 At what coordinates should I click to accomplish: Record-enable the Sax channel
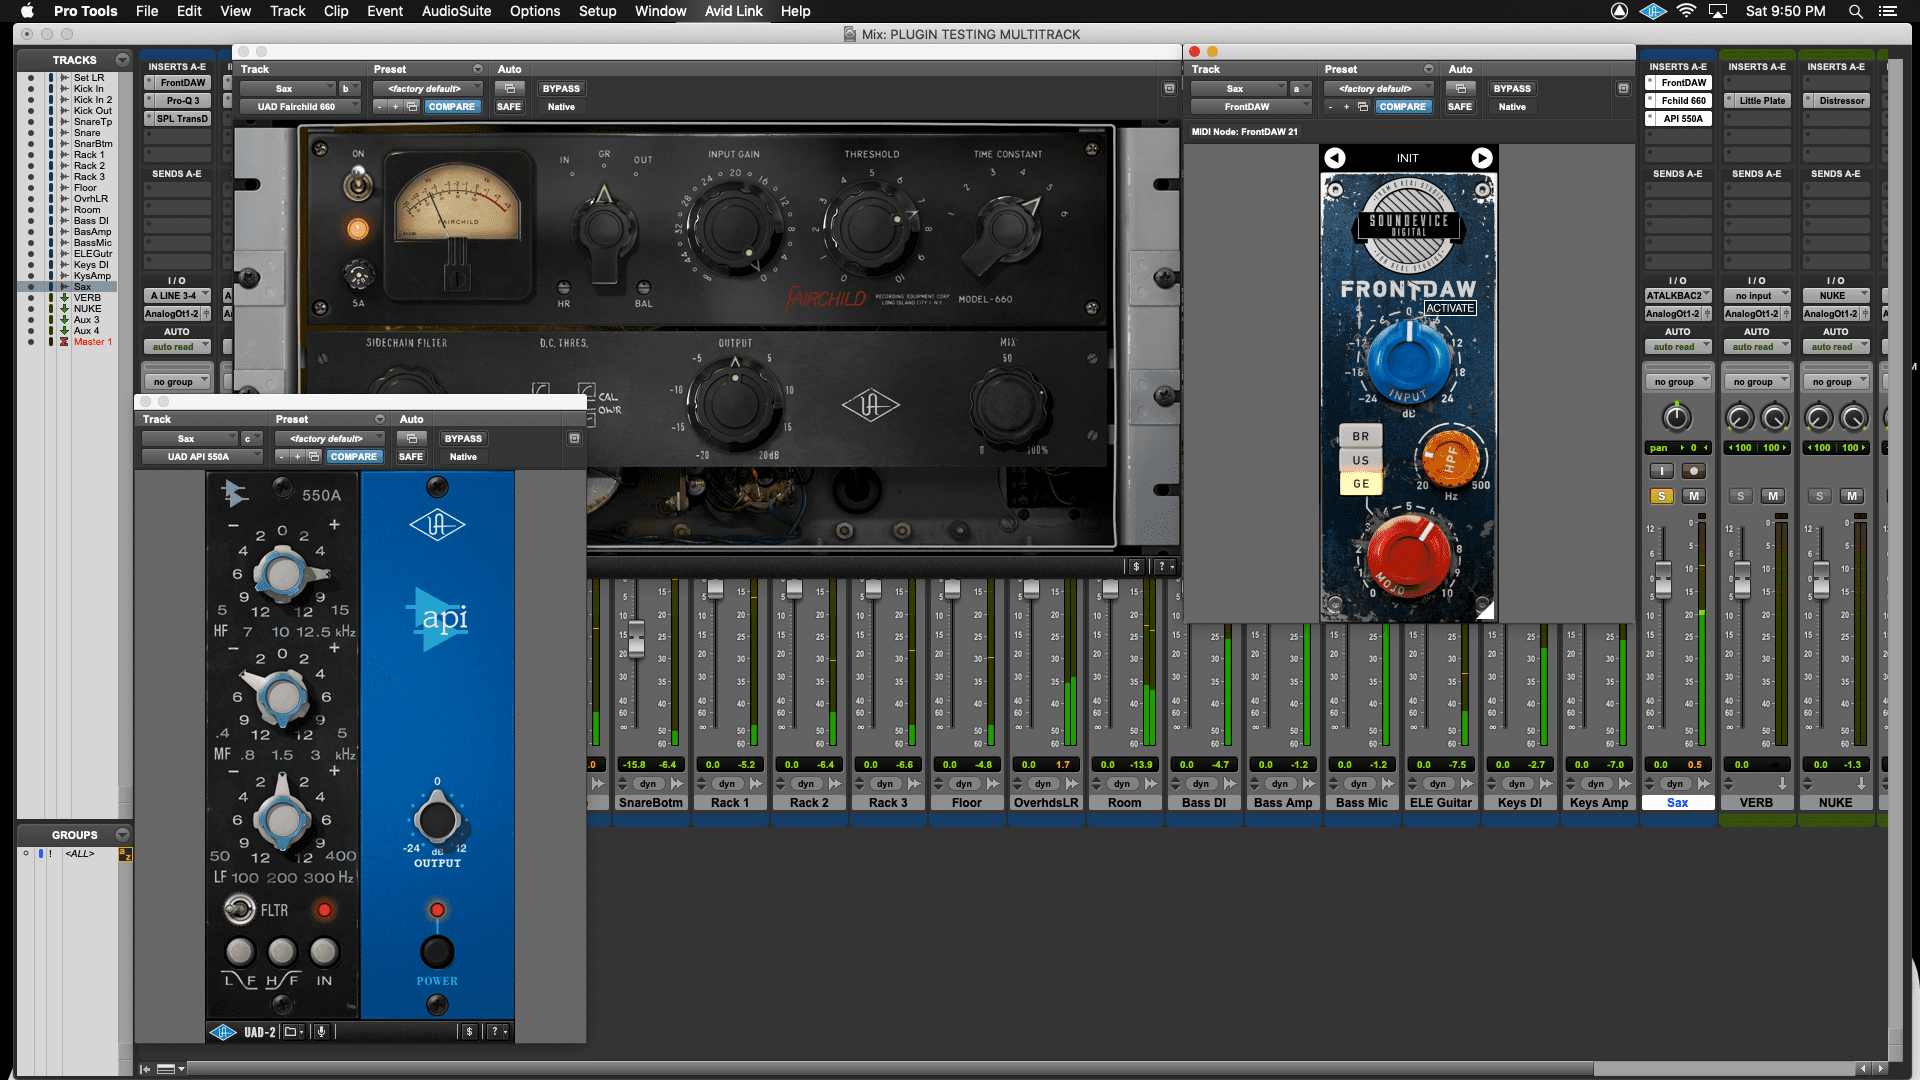coord(1694,471)
